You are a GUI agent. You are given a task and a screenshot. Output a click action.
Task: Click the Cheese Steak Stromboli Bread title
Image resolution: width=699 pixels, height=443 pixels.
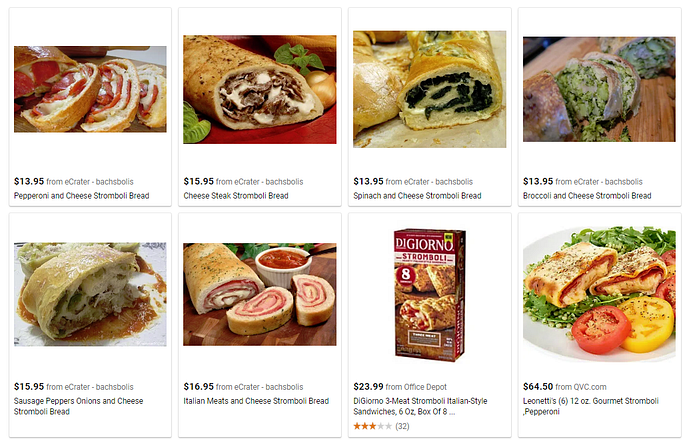(236, 196)
